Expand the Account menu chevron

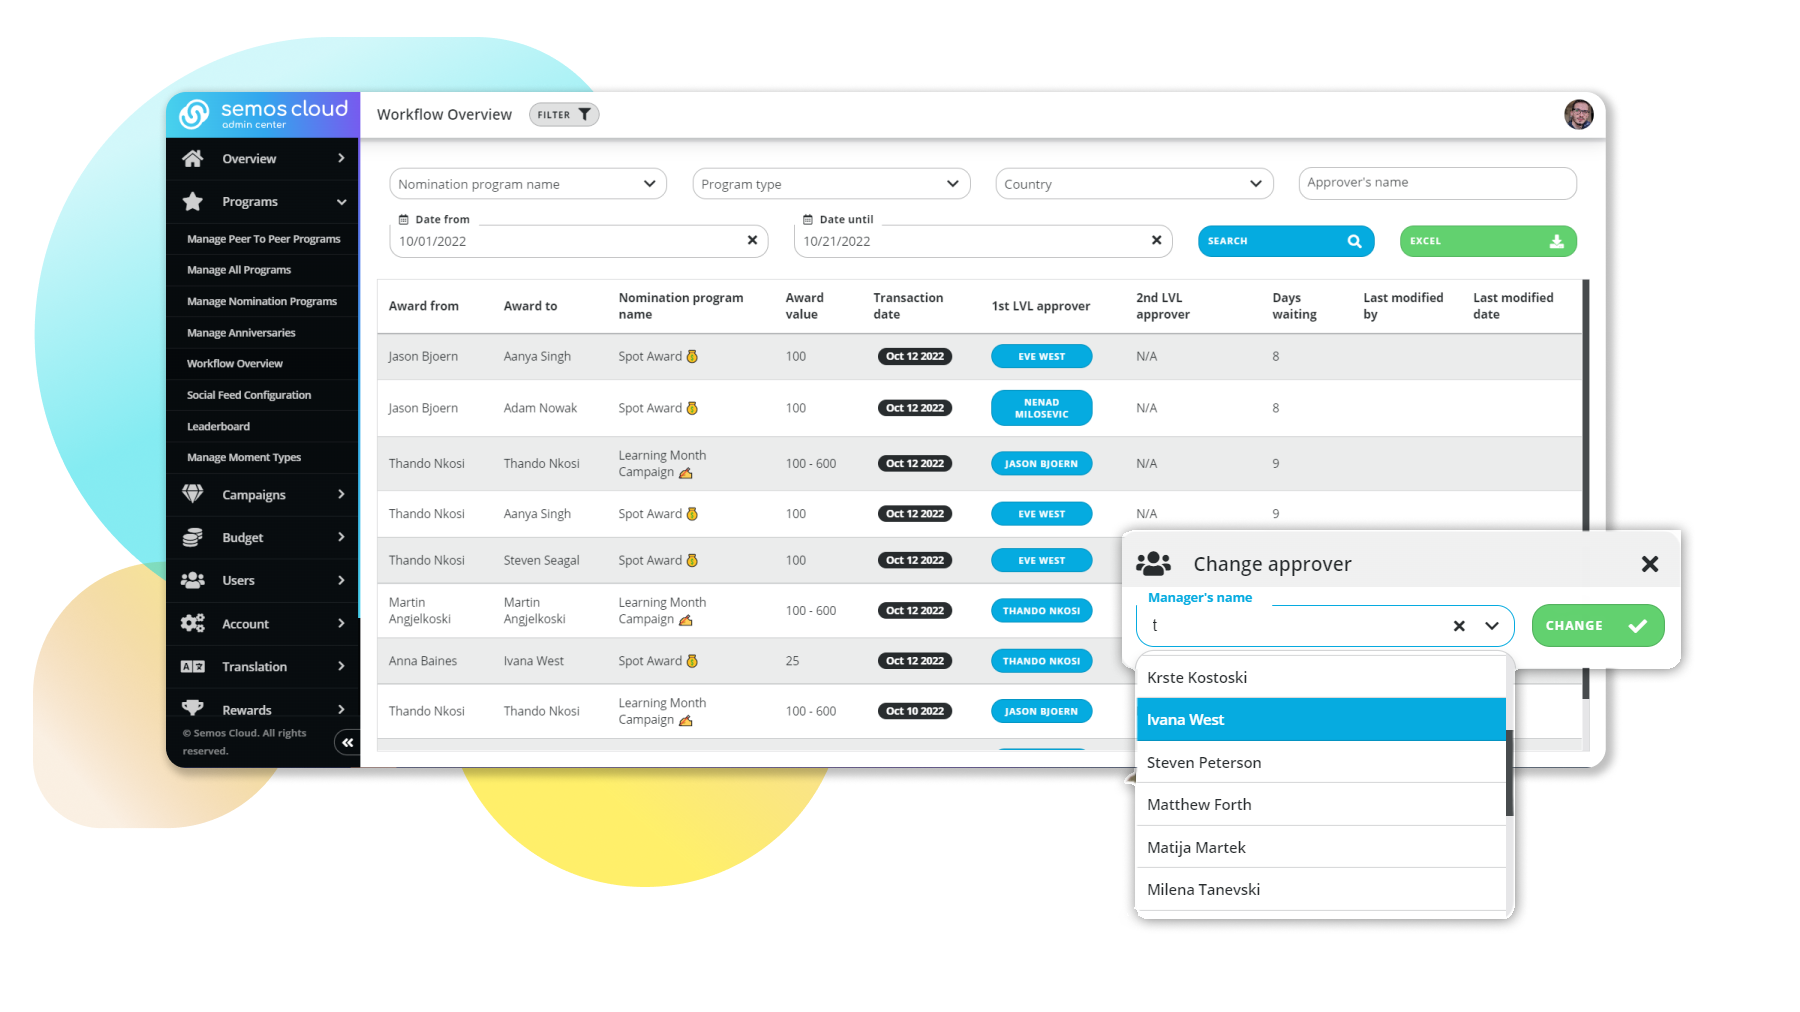tap(341, 623)
